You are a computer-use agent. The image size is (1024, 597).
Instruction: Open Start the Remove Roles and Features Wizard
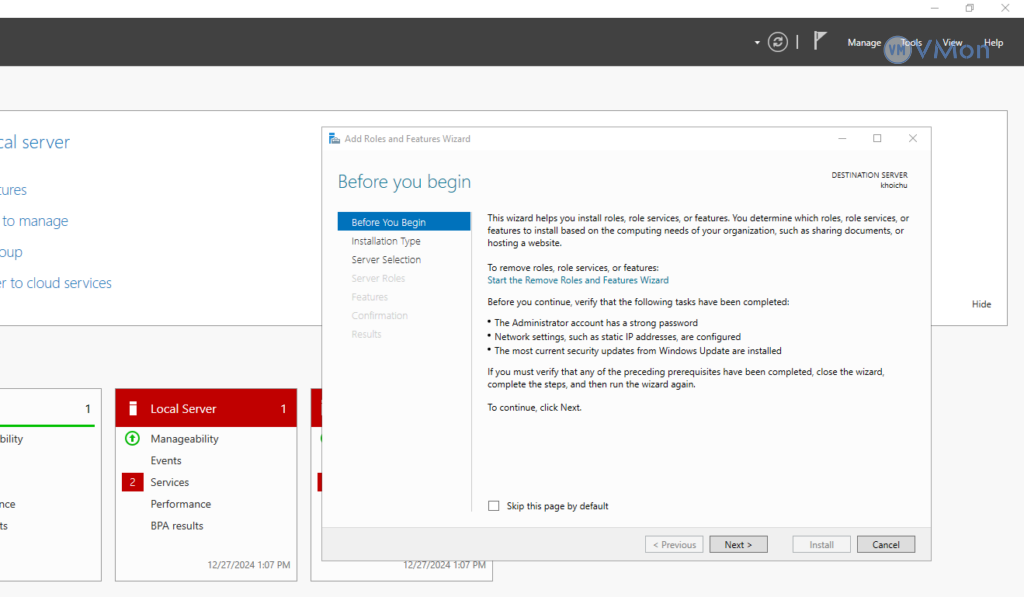coord(578,281)
